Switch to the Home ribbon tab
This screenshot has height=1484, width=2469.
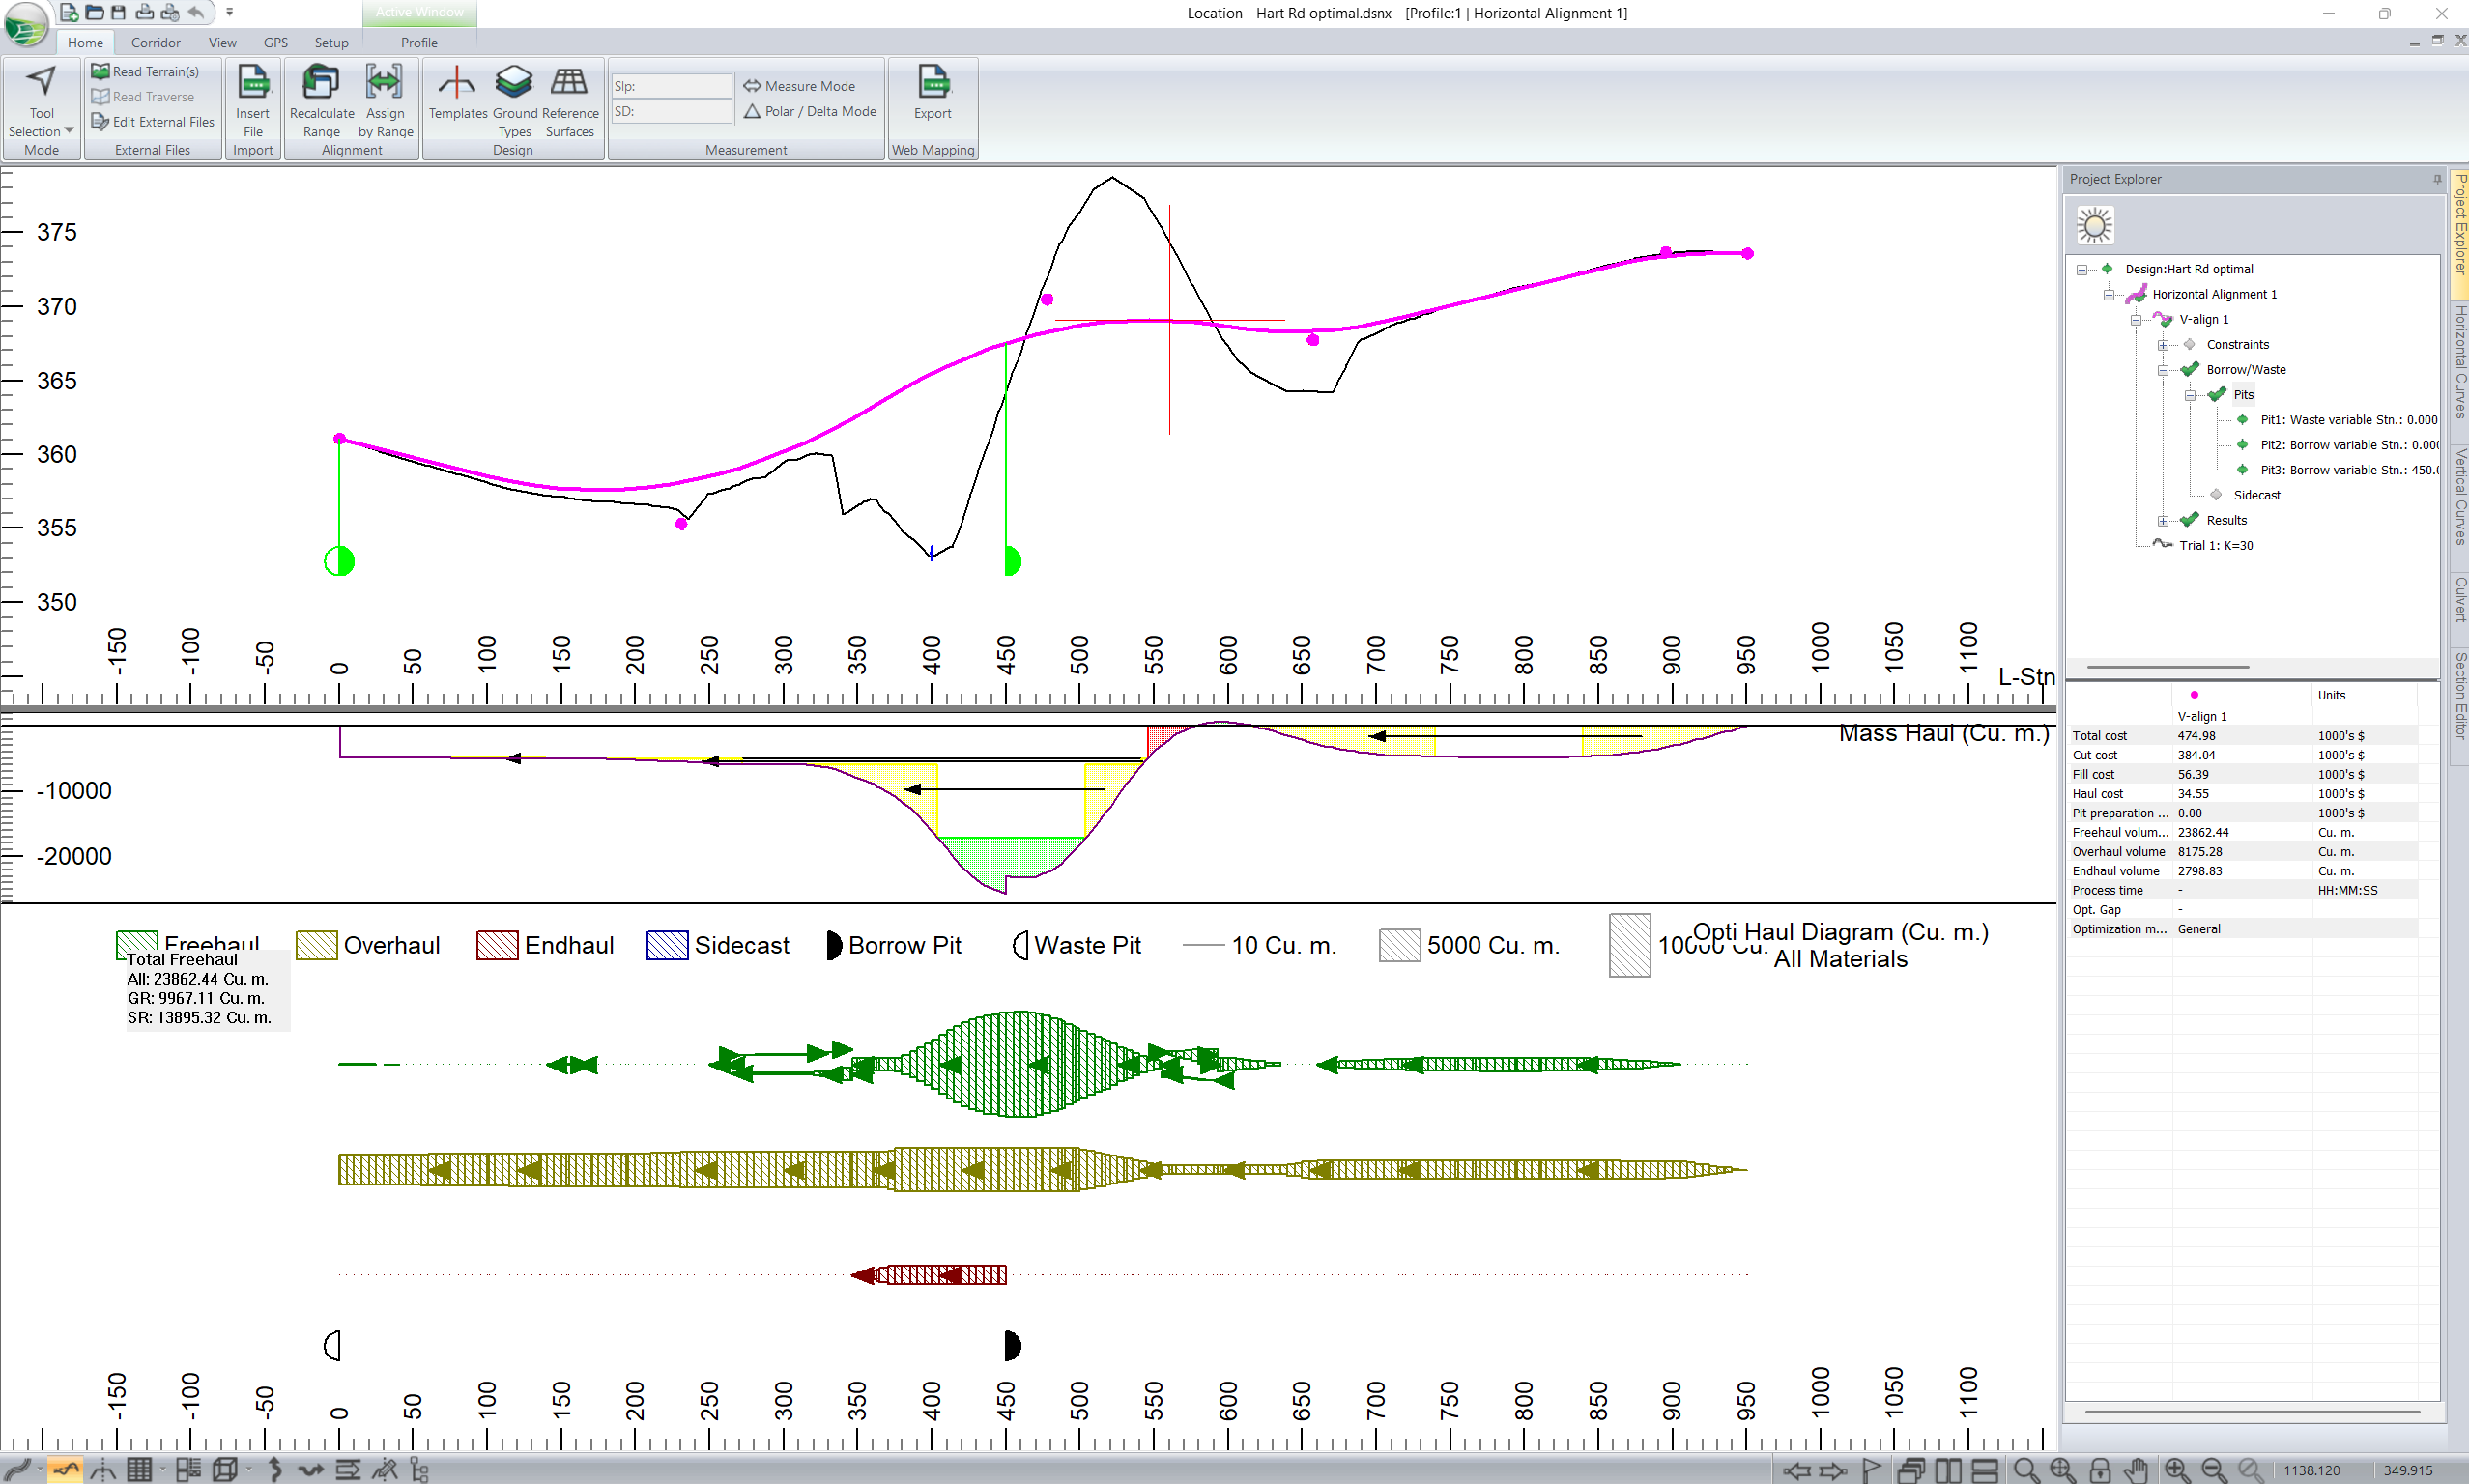[x=85, y=42]
